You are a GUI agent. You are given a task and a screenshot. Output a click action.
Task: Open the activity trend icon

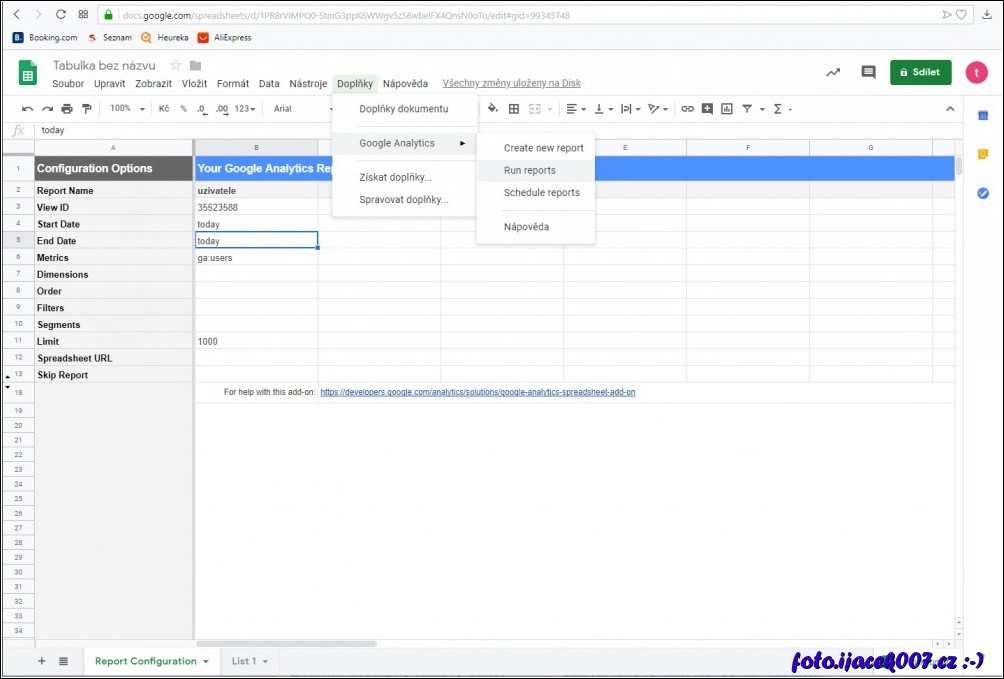(832, 72)
